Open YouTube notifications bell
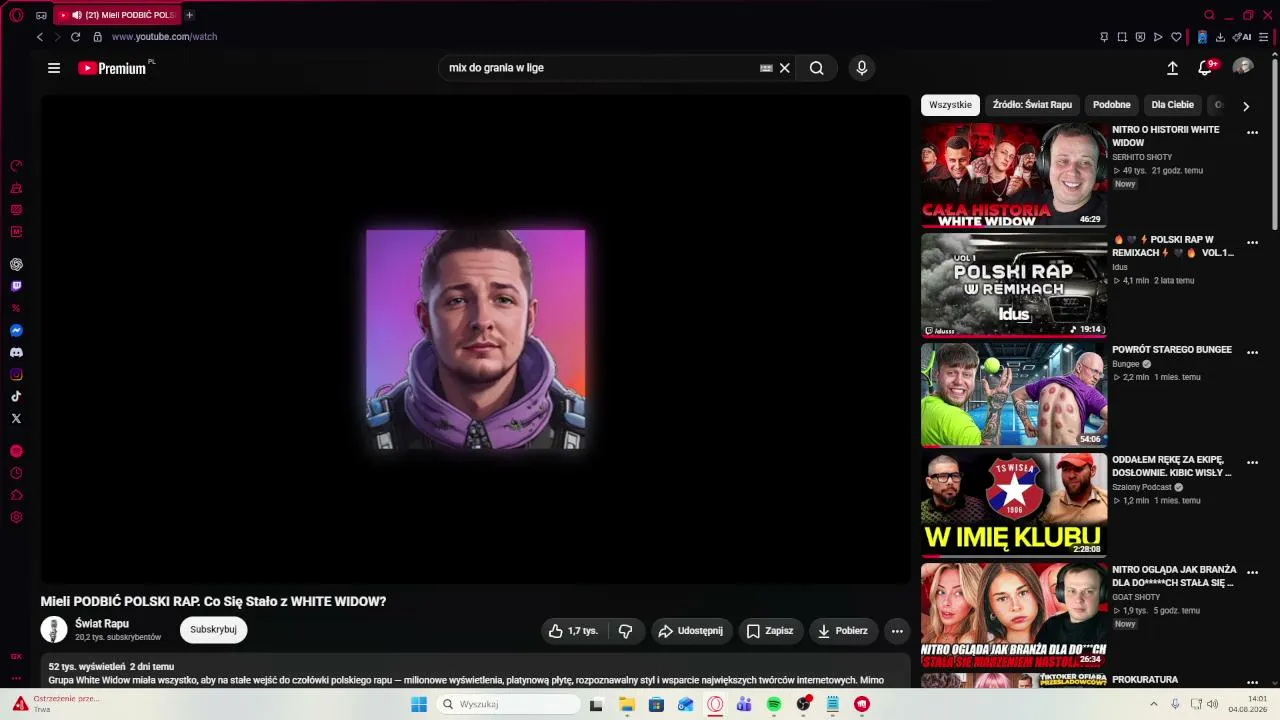Image resolution: width=1280 pixels, height=720 pixels. click(x=1206, y=68)
